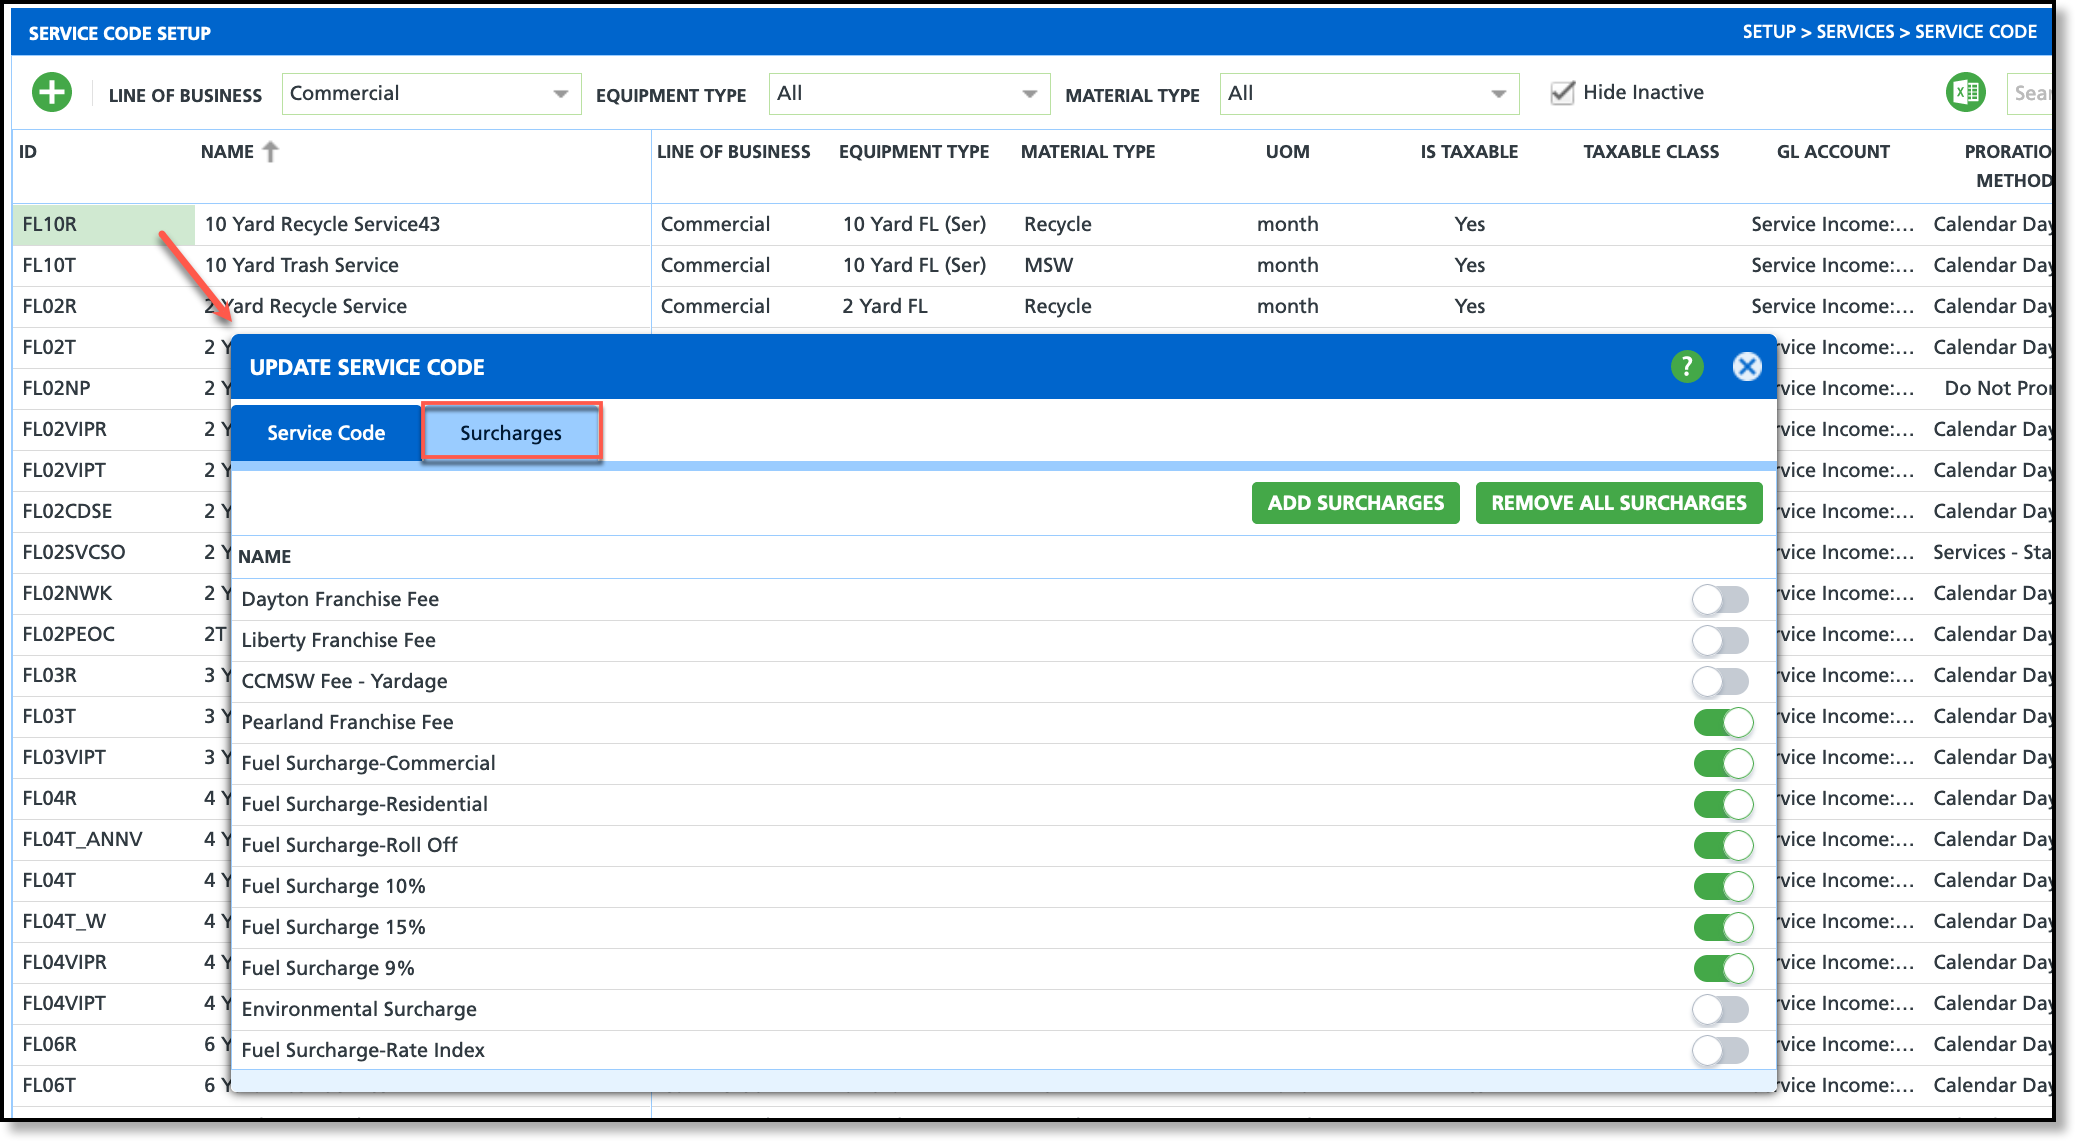
Task: Close the Update Service Code dialog
Action: coord(1746,367)
